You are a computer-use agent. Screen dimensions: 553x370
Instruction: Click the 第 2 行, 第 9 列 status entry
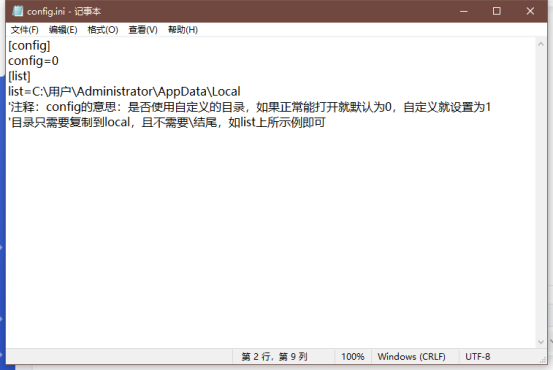(x=274, y=357)
